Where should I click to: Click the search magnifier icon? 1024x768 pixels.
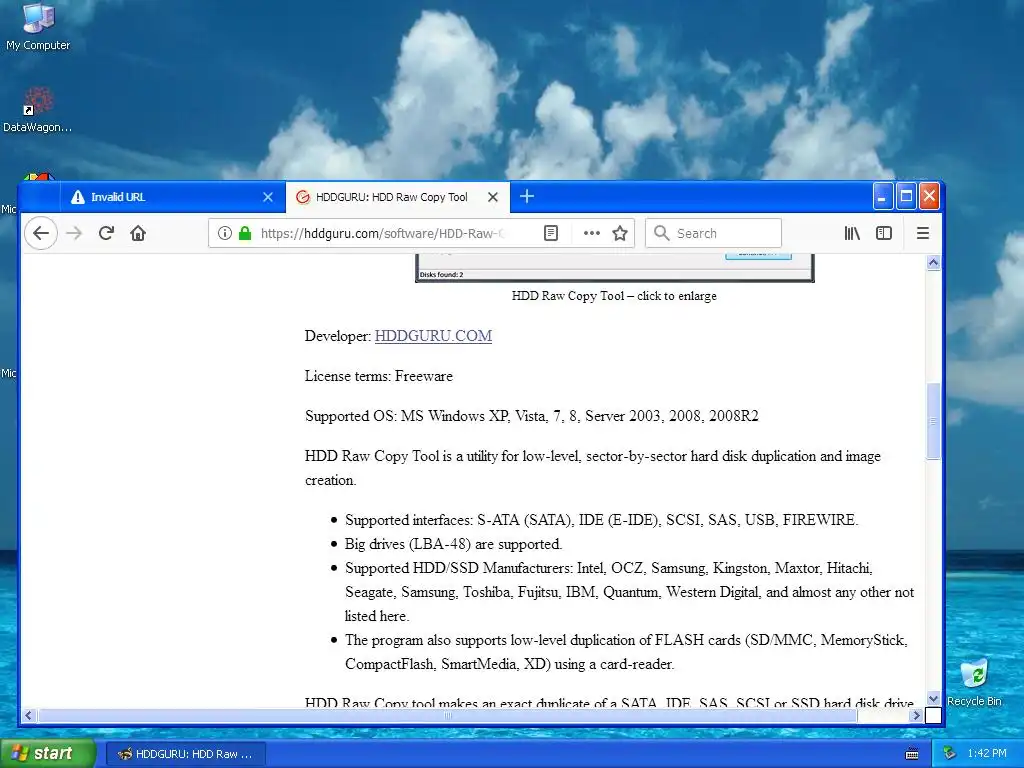coord(662,233)
